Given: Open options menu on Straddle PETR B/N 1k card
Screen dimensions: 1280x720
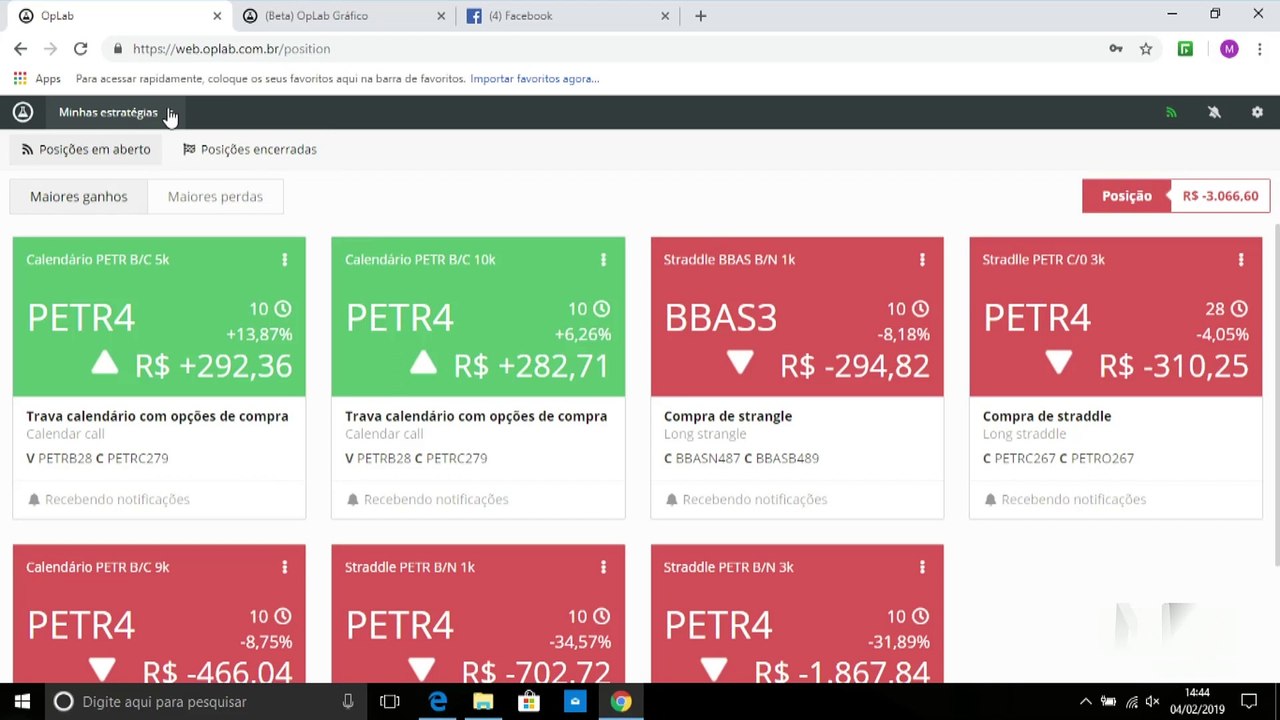Looking at the screenshot, I should coord(603,567).
